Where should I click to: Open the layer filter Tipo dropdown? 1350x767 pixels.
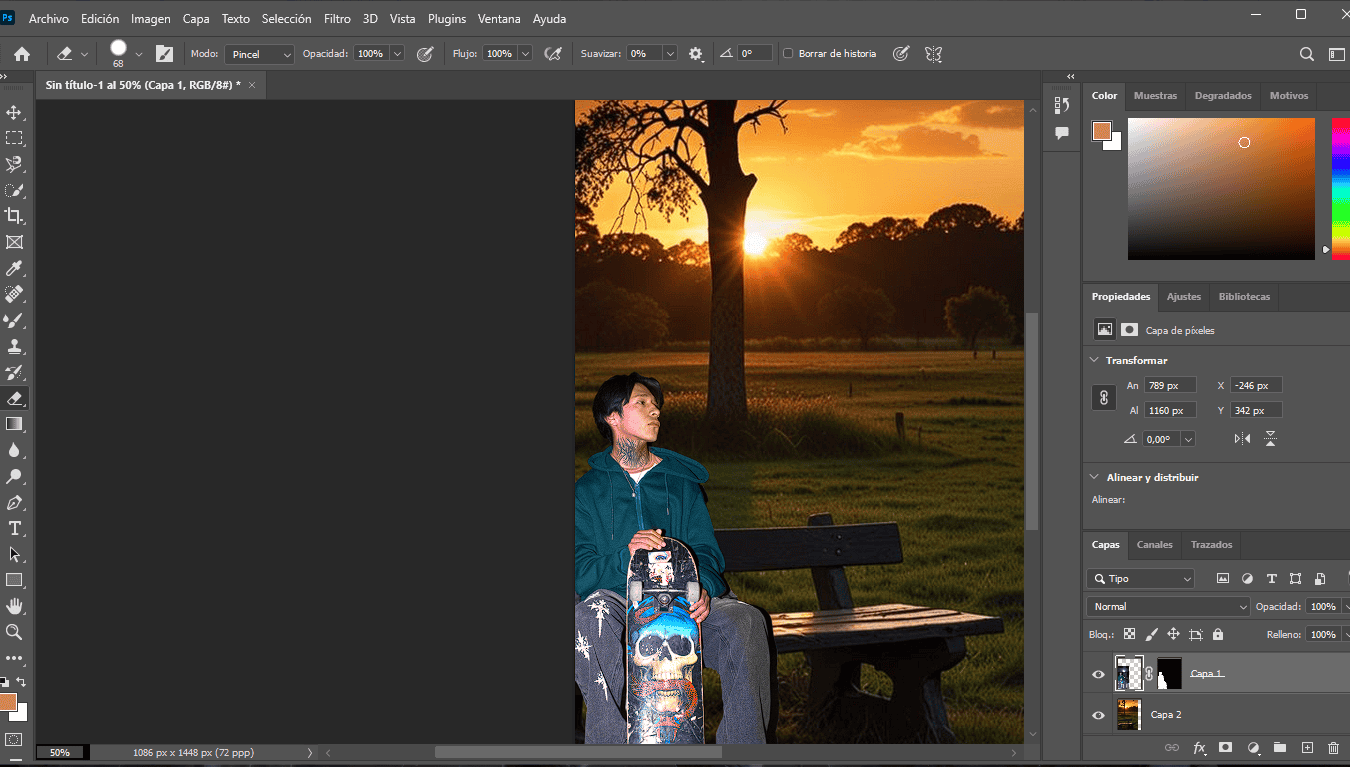1141,579
